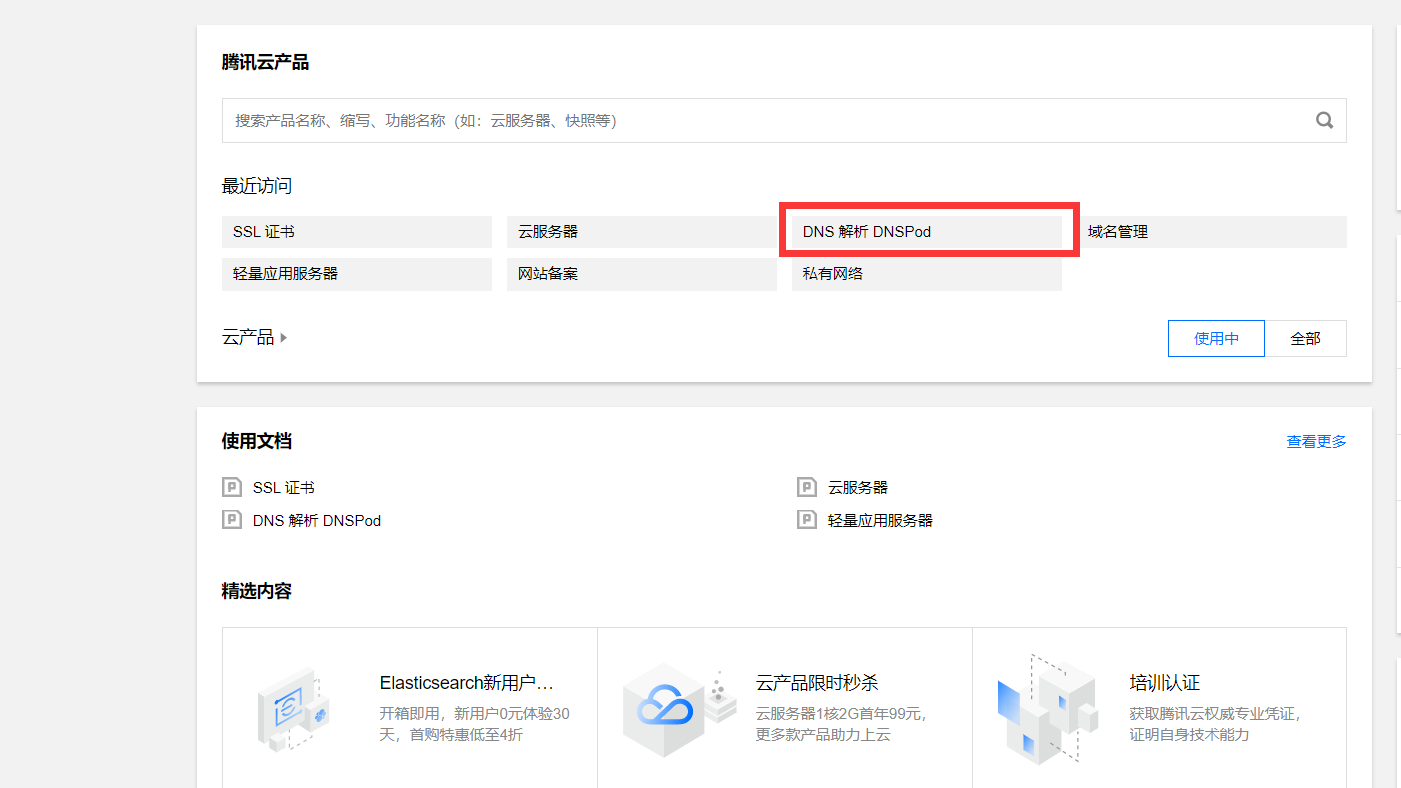Open the DNS 解析 DNSPod documentation link
This screenshot has height=788, width=1401.
(317, 520)
